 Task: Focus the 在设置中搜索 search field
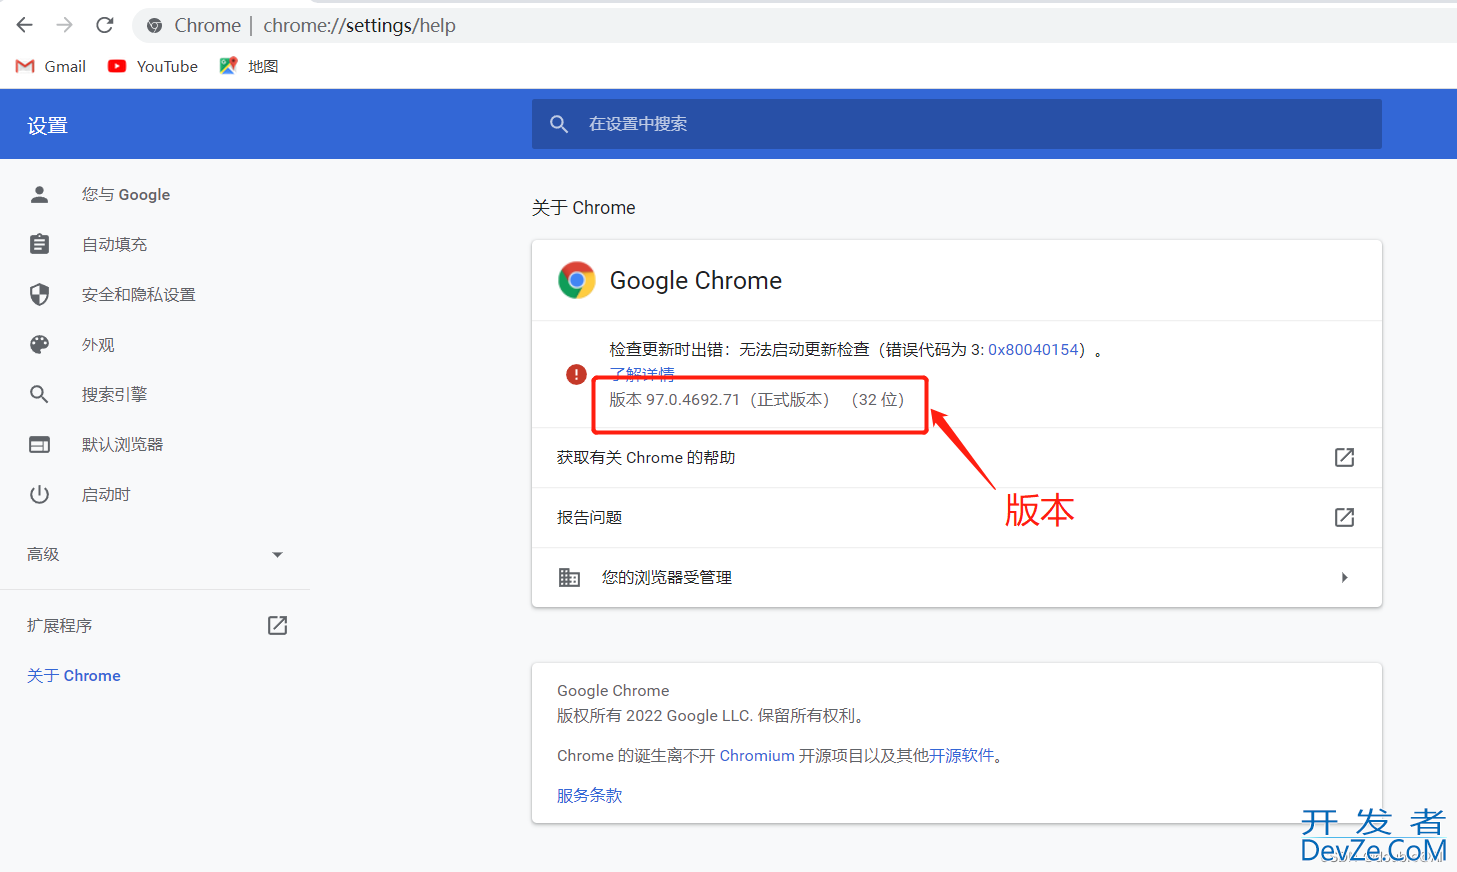click(957, 124)
